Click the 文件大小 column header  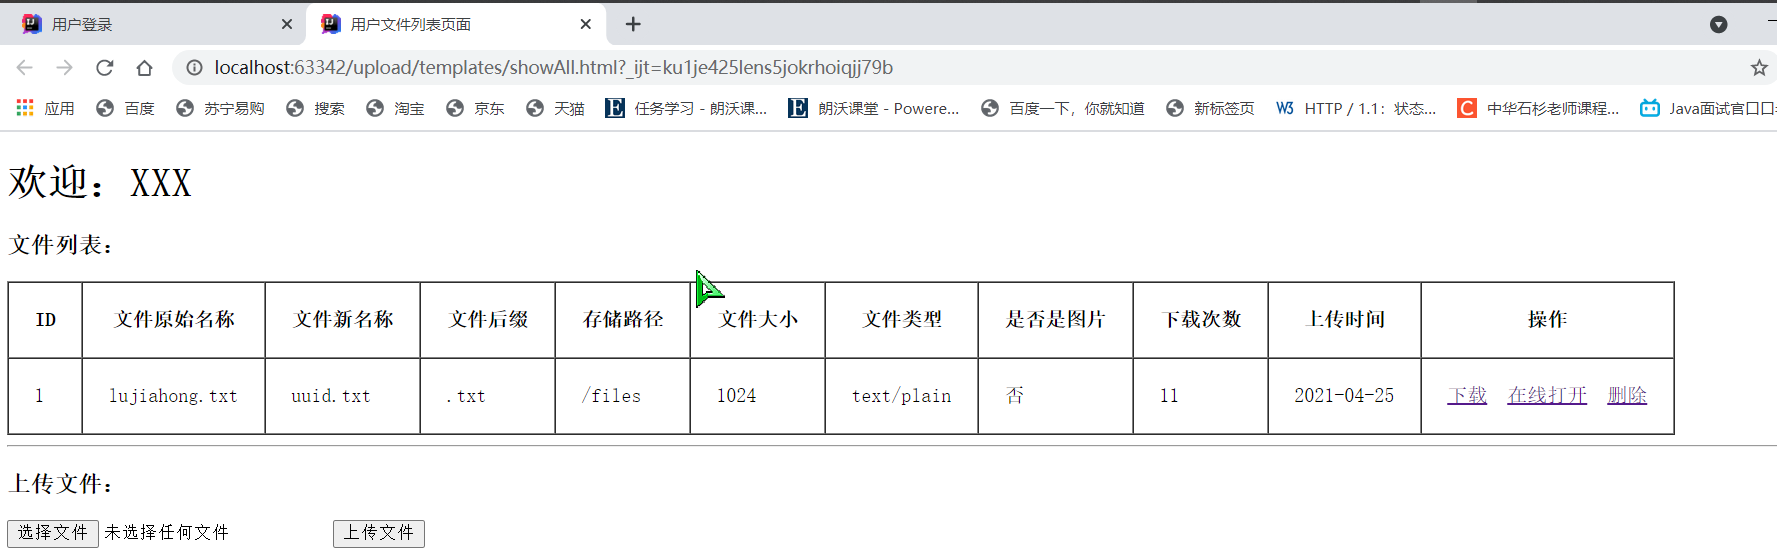click(x=758, y=319)
